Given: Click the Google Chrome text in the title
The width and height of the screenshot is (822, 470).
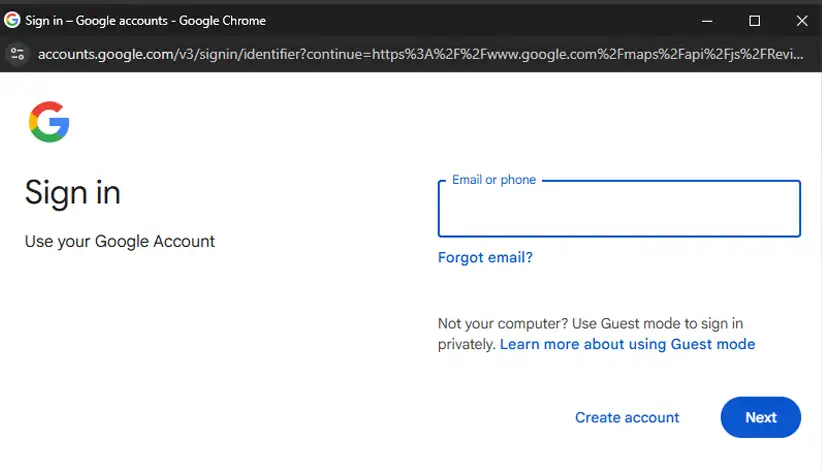Looking at the screenshot, I should click(x=222, y=20).
